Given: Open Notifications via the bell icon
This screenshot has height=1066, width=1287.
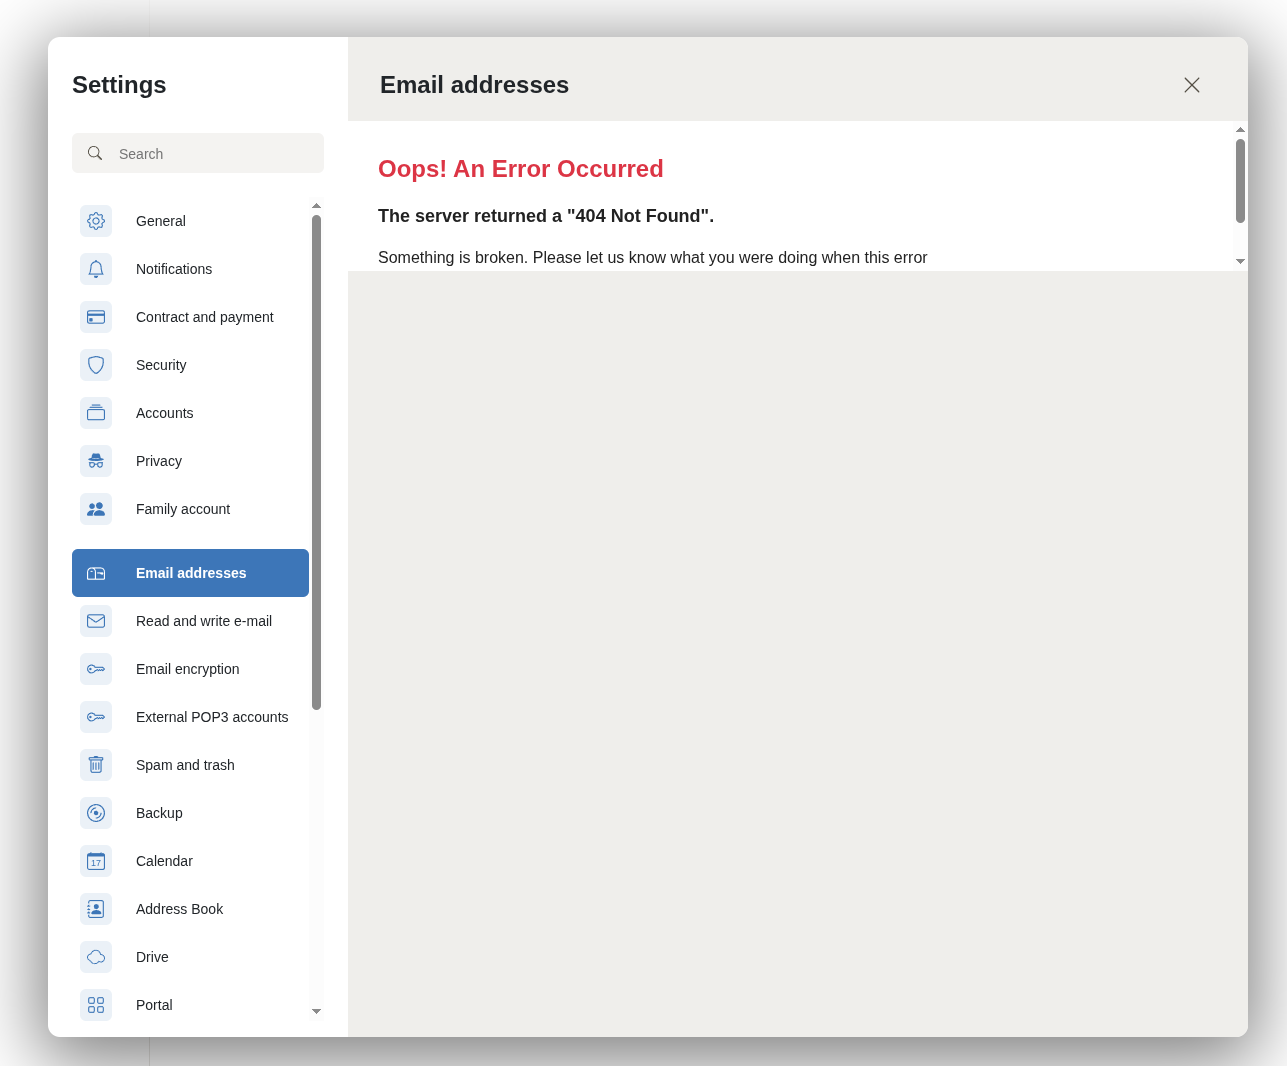Looking at the screenshot, I should pyautogui.click(x=96, y=269).
